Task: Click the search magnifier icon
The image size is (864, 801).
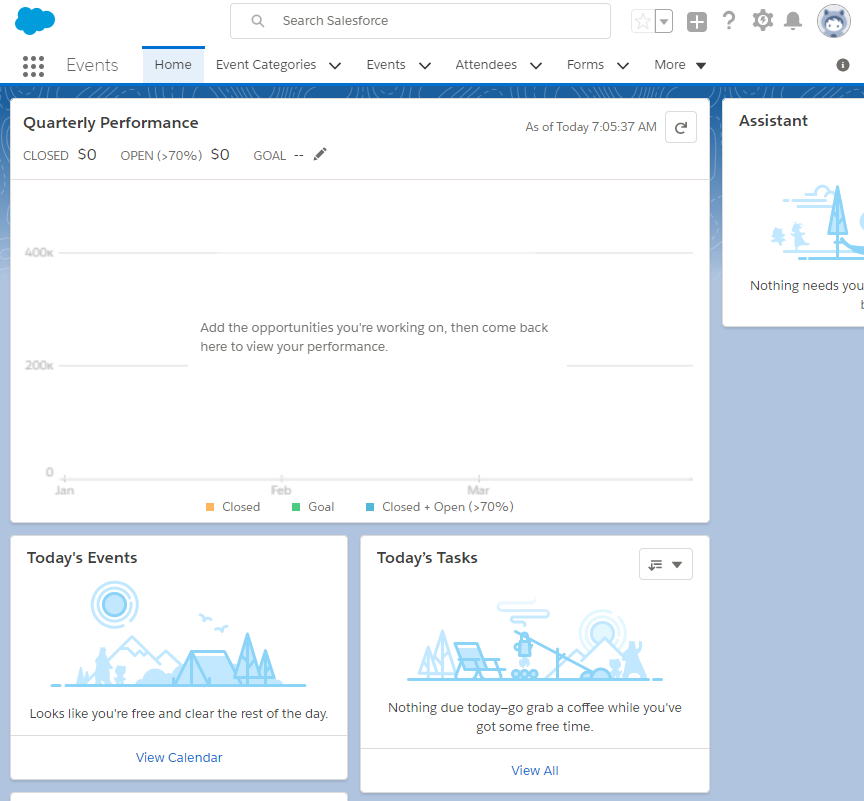Action: [x=257, y=21]
